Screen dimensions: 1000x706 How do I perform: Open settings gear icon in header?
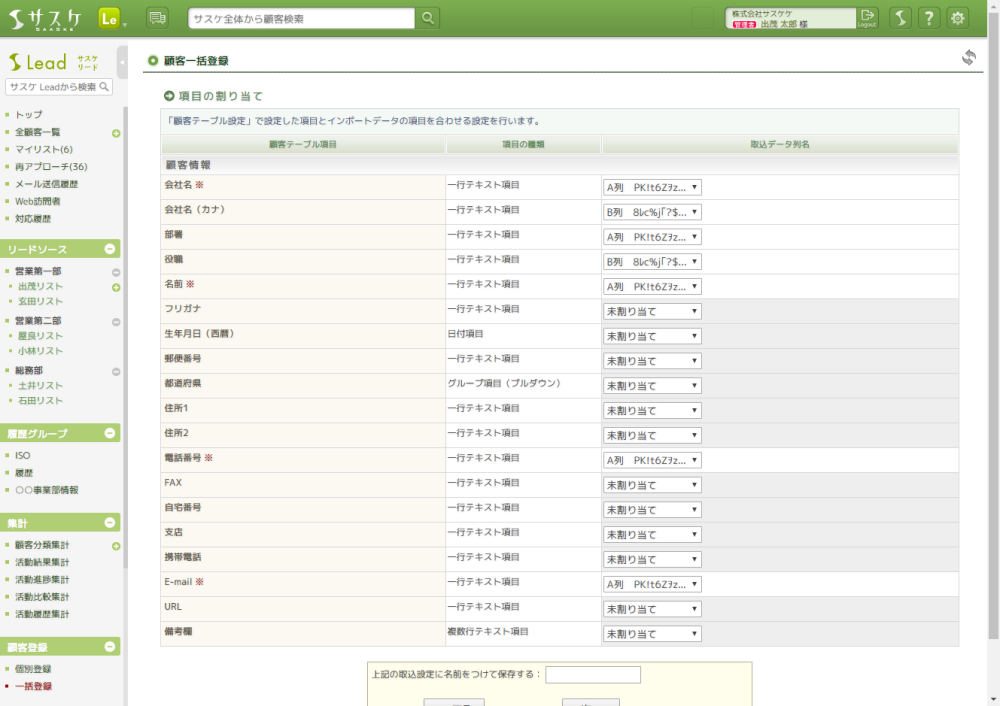(x=958, y=18)
